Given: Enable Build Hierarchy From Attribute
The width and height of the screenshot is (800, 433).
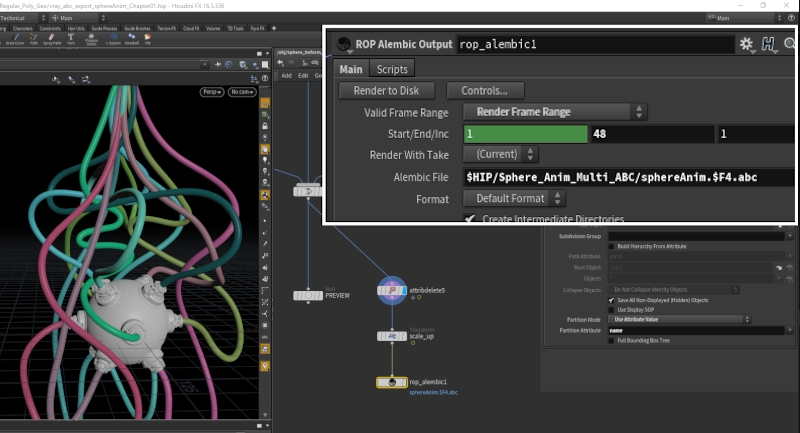Looking at the screenshot, I should point(612,246).
